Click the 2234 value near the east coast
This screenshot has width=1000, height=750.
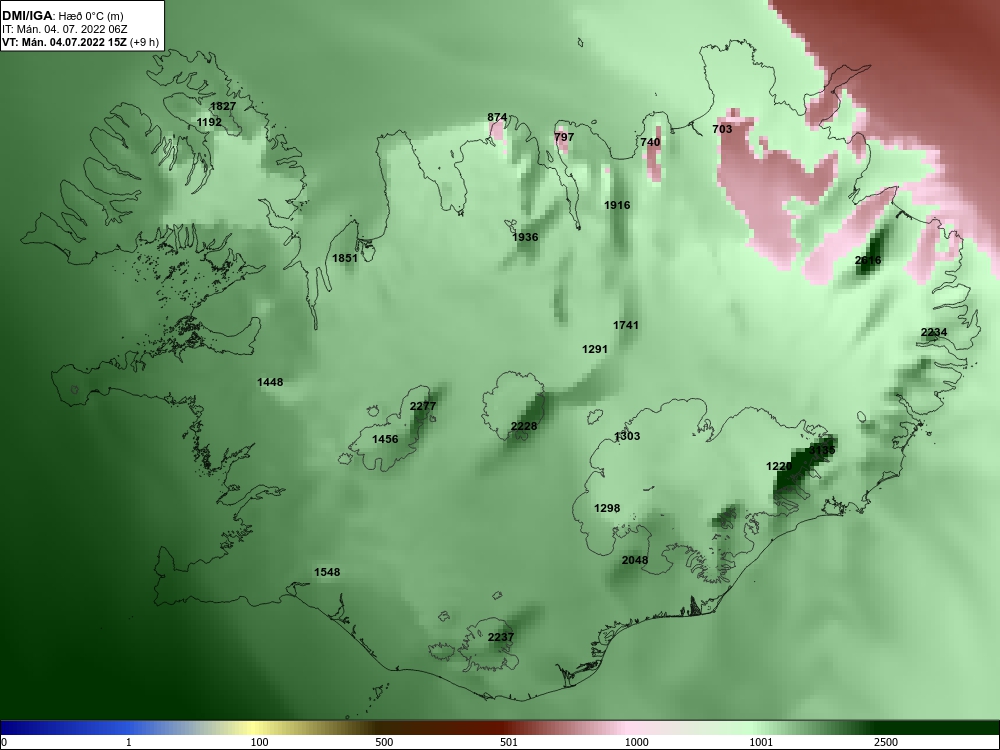tap(934, 332)
